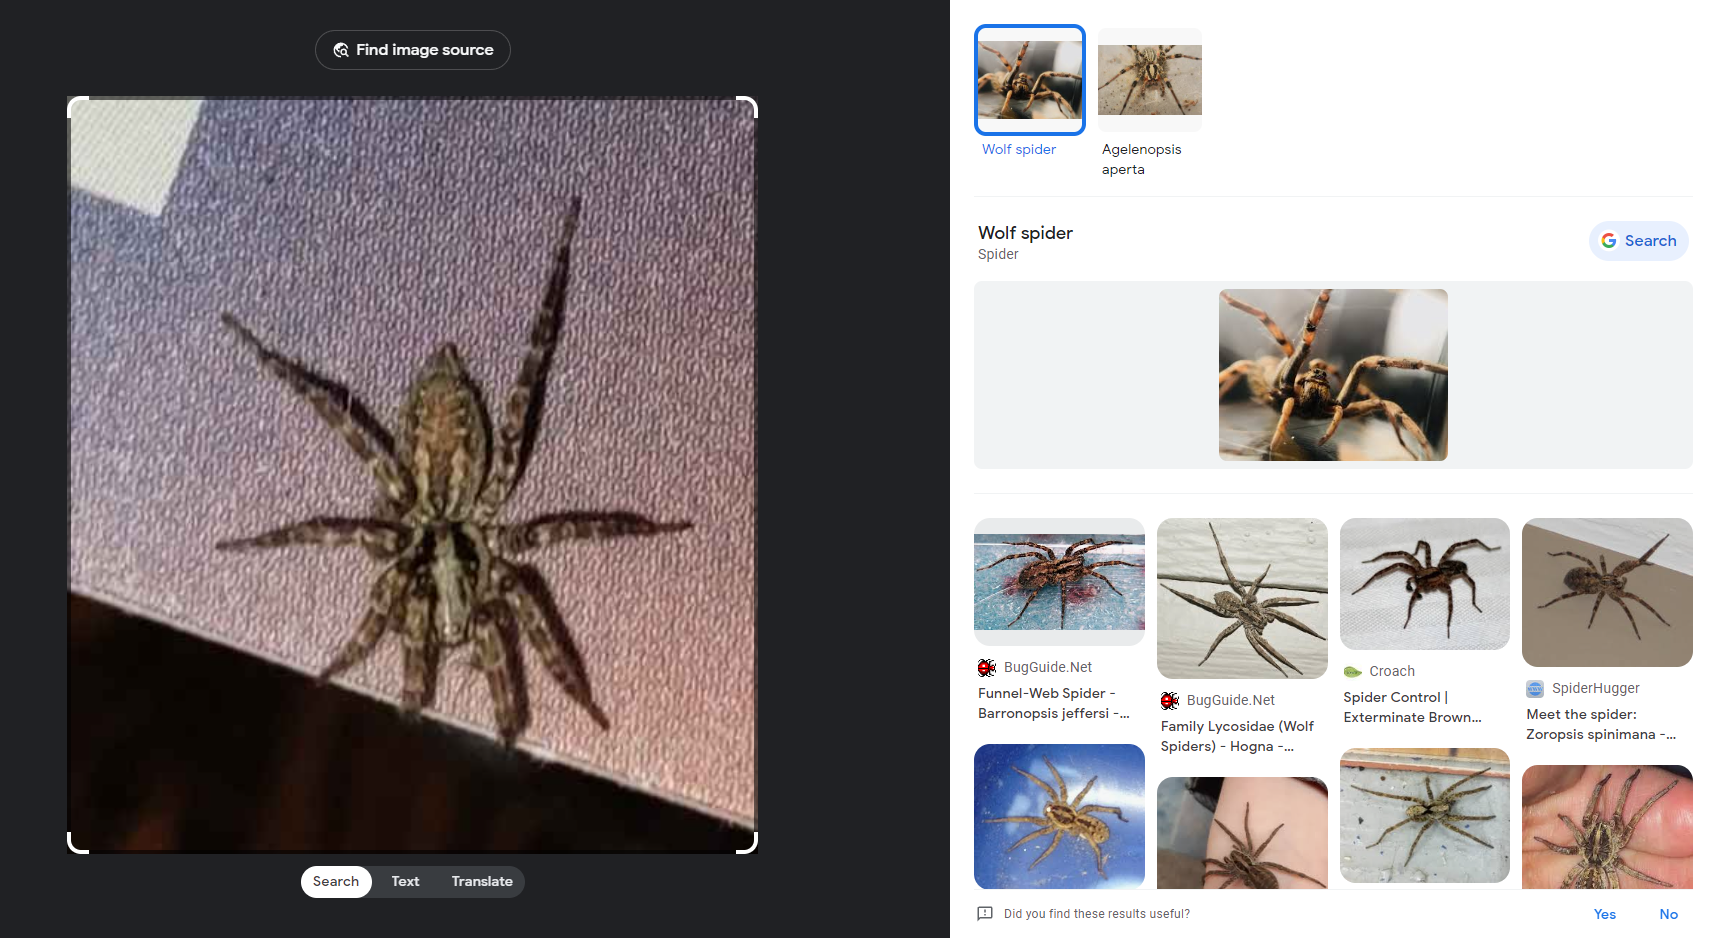Open the spider on concrete result image

[1425, 816]
